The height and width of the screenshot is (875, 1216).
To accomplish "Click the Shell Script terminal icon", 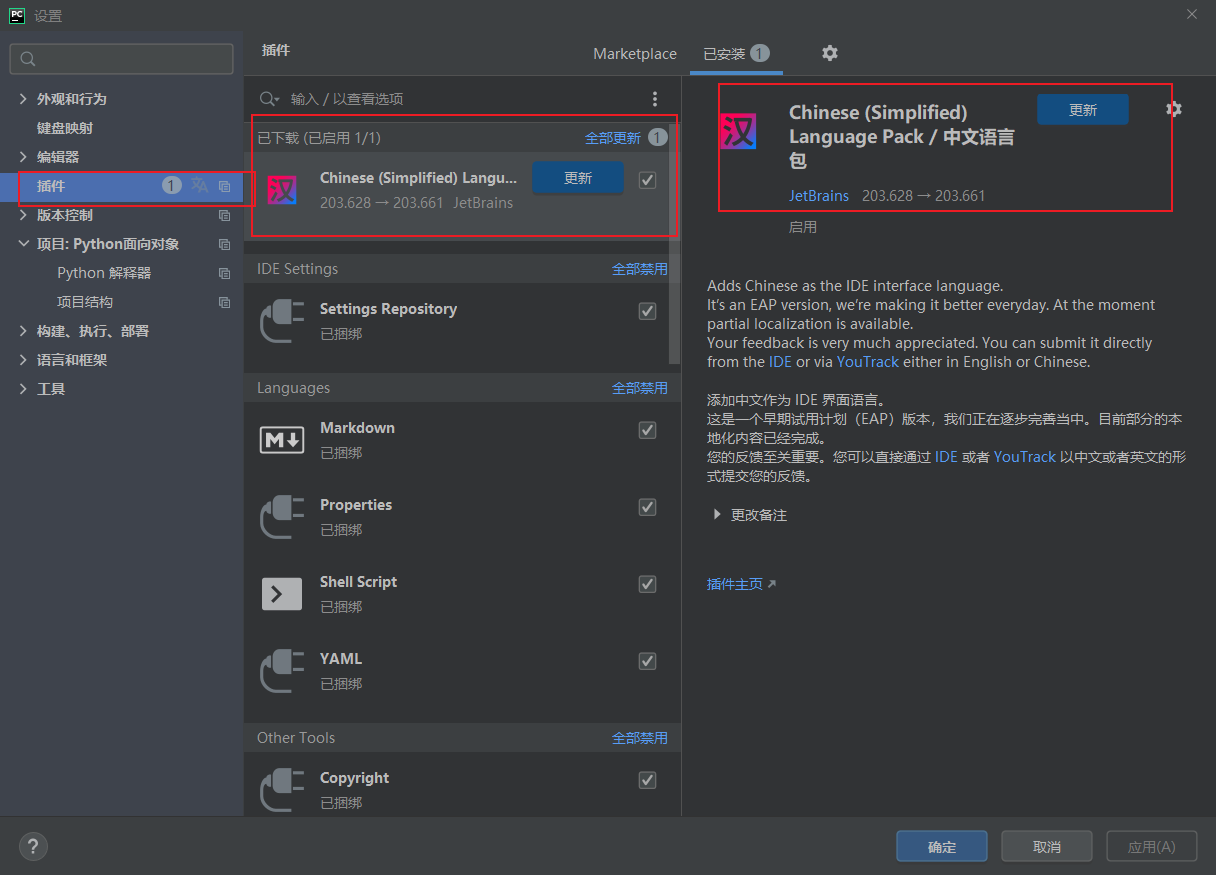I will 282,594.
